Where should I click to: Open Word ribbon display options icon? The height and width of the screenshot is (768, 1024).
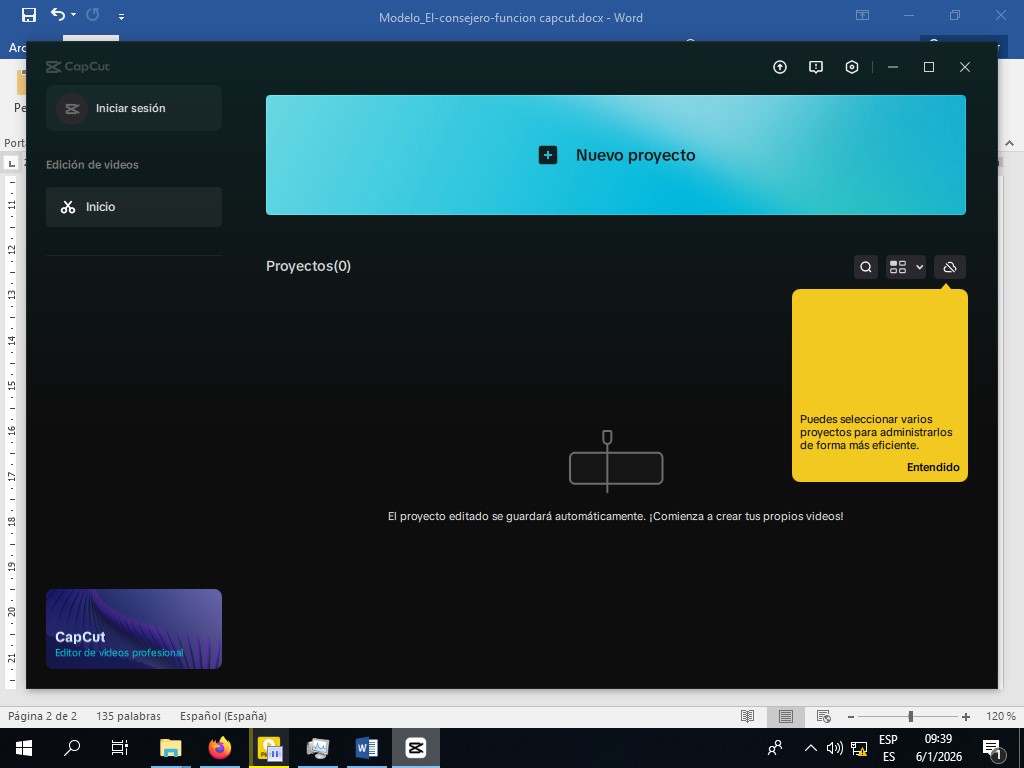point(862,15)
